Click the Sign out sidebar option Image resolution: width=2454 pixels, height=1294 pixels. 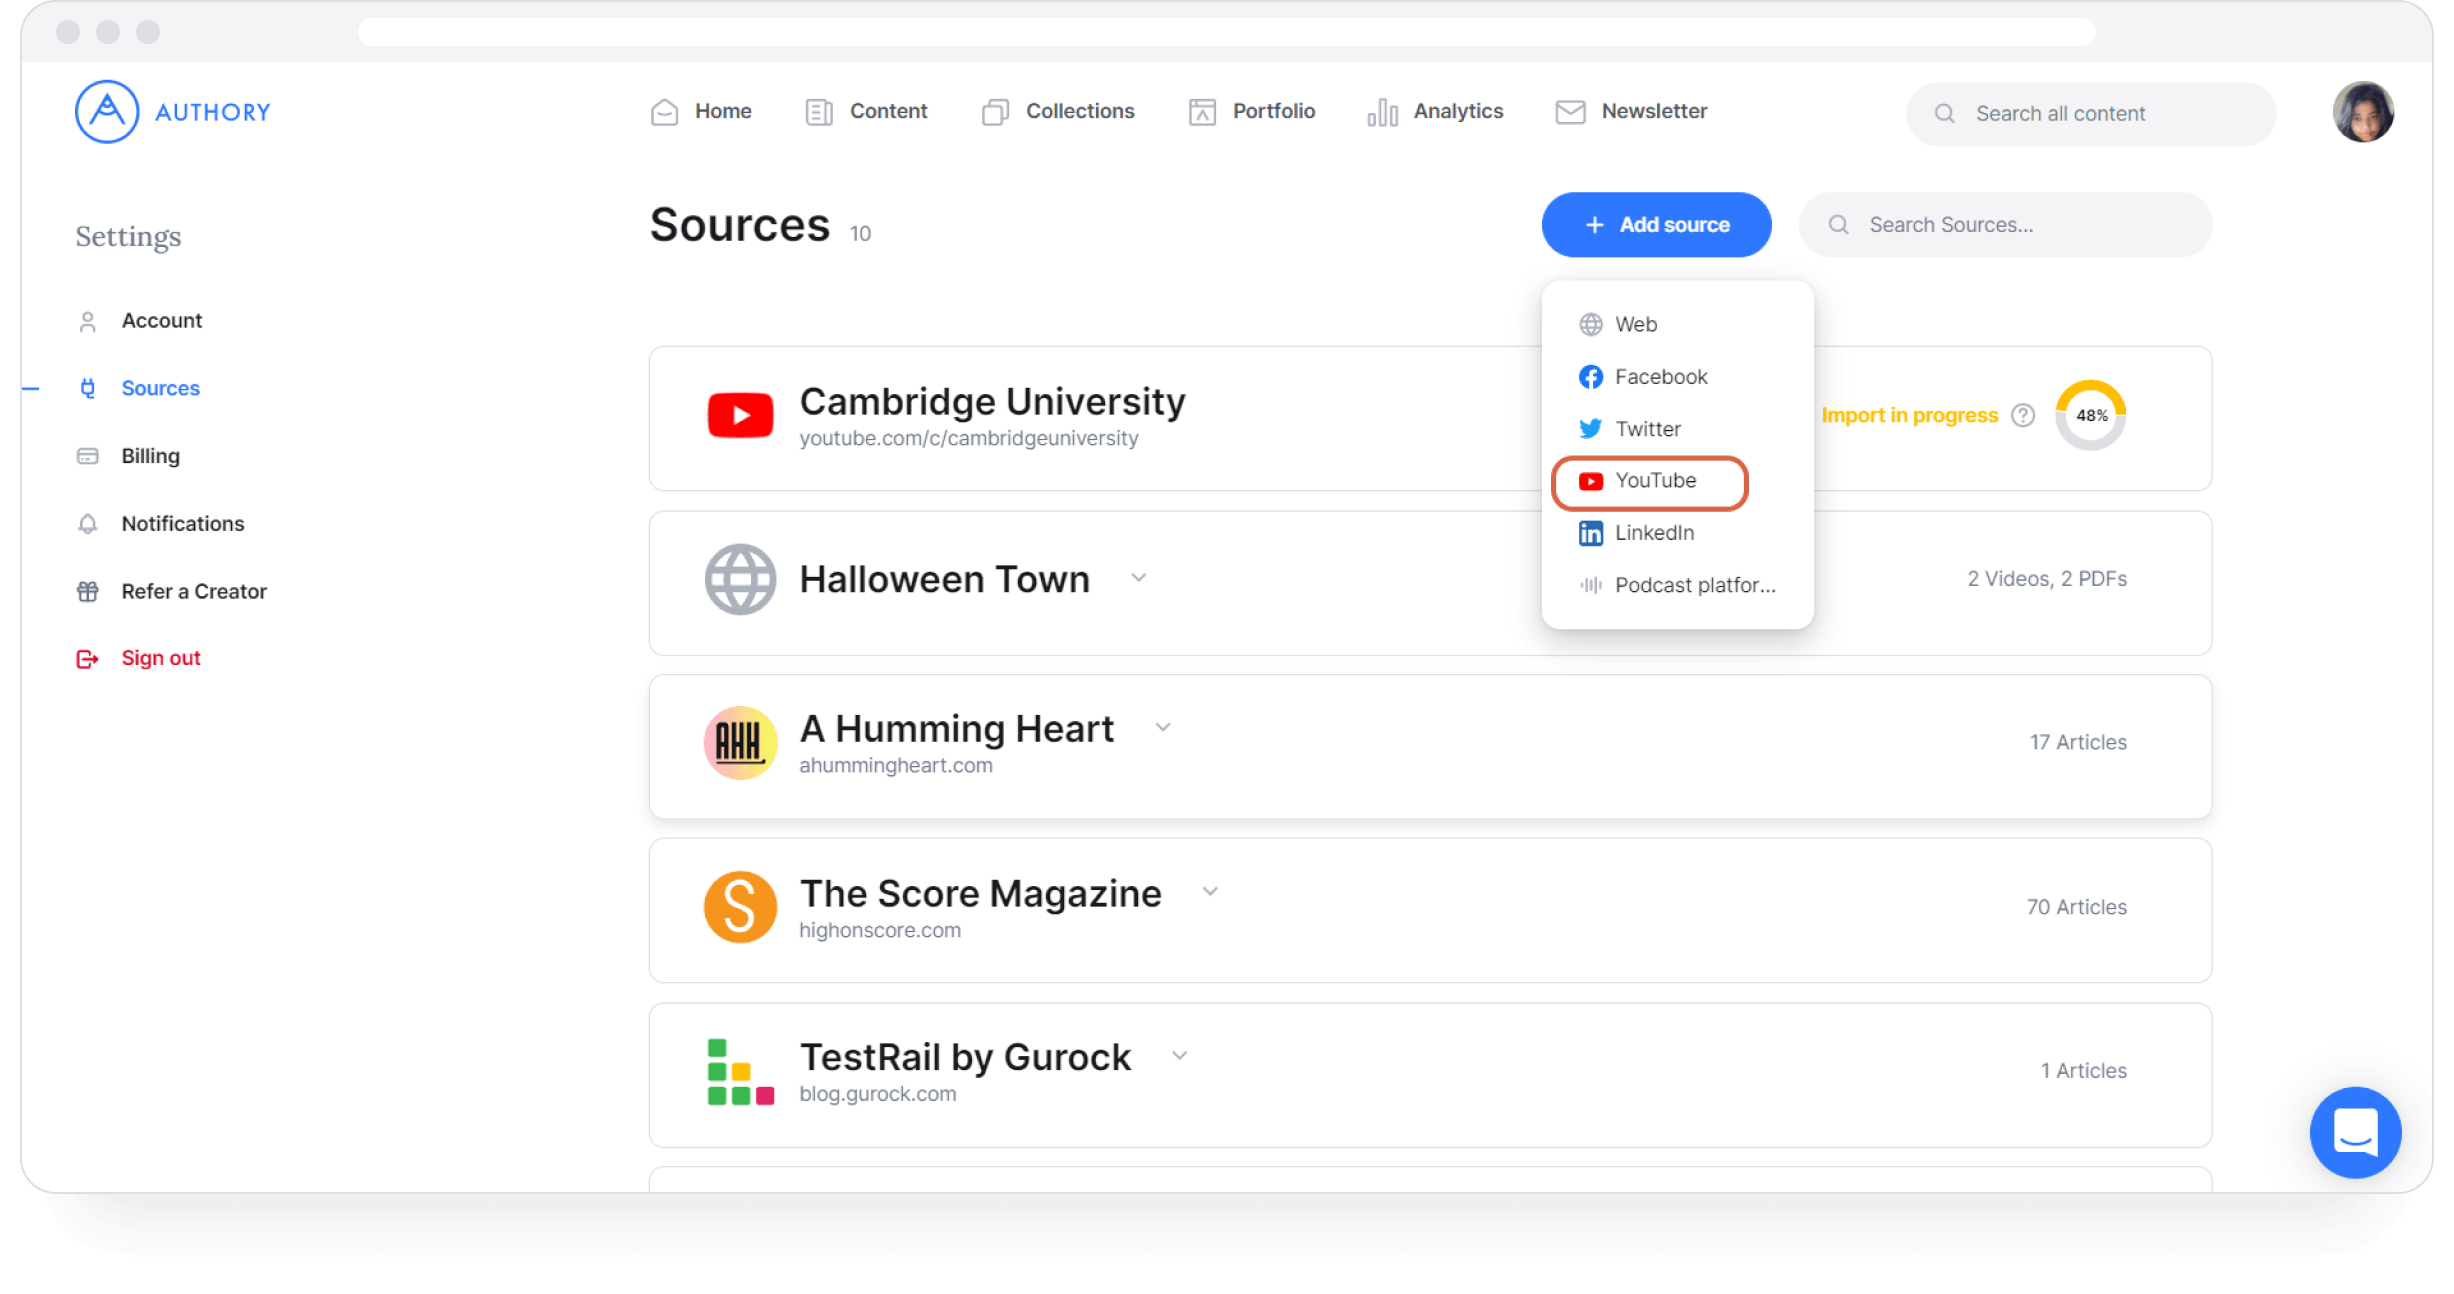(x=161, y=656)
